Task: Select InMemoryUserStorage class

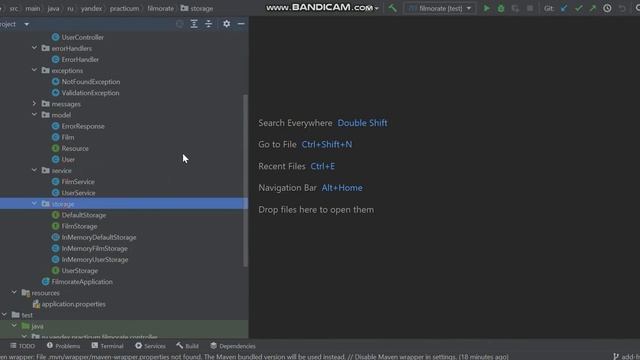Action: pyautogui.click(x=95, y=259)
